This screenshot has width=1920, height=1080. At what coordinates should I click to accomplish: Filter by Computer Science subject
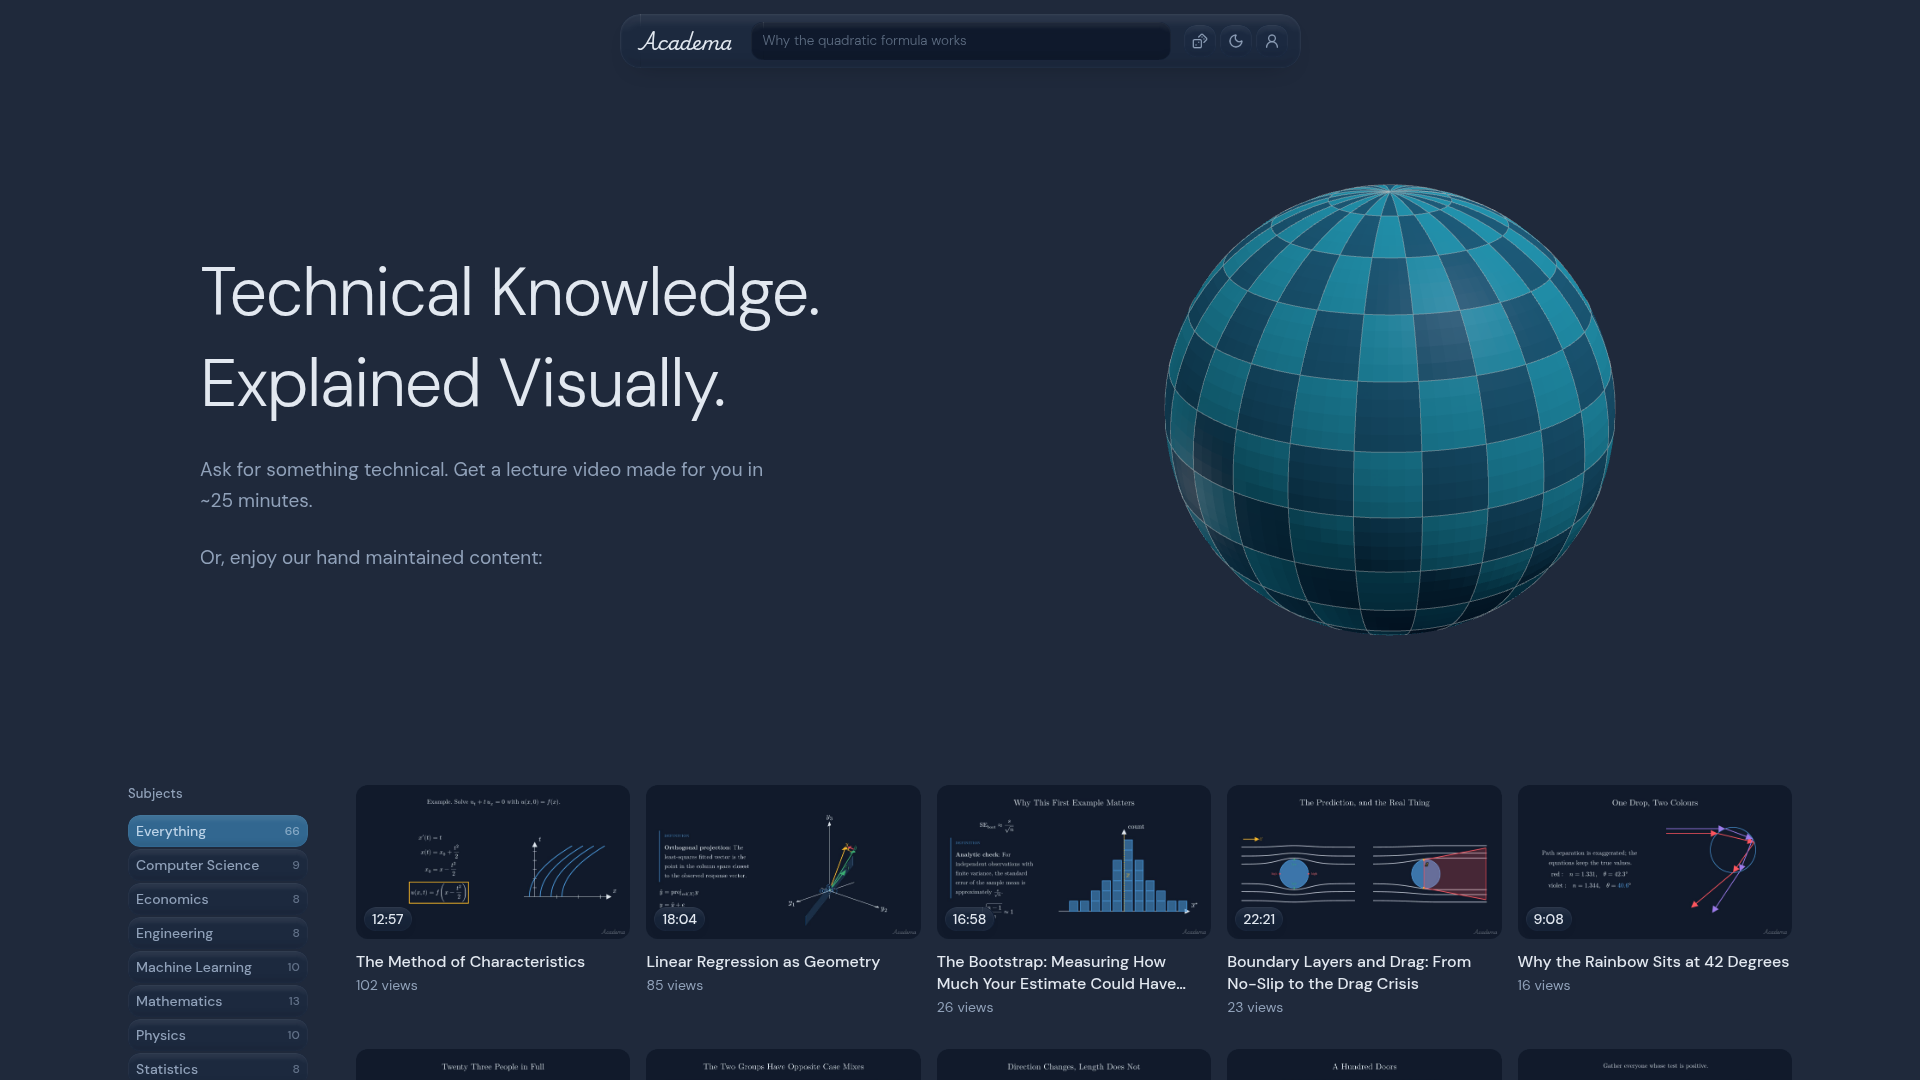[218, 865]
